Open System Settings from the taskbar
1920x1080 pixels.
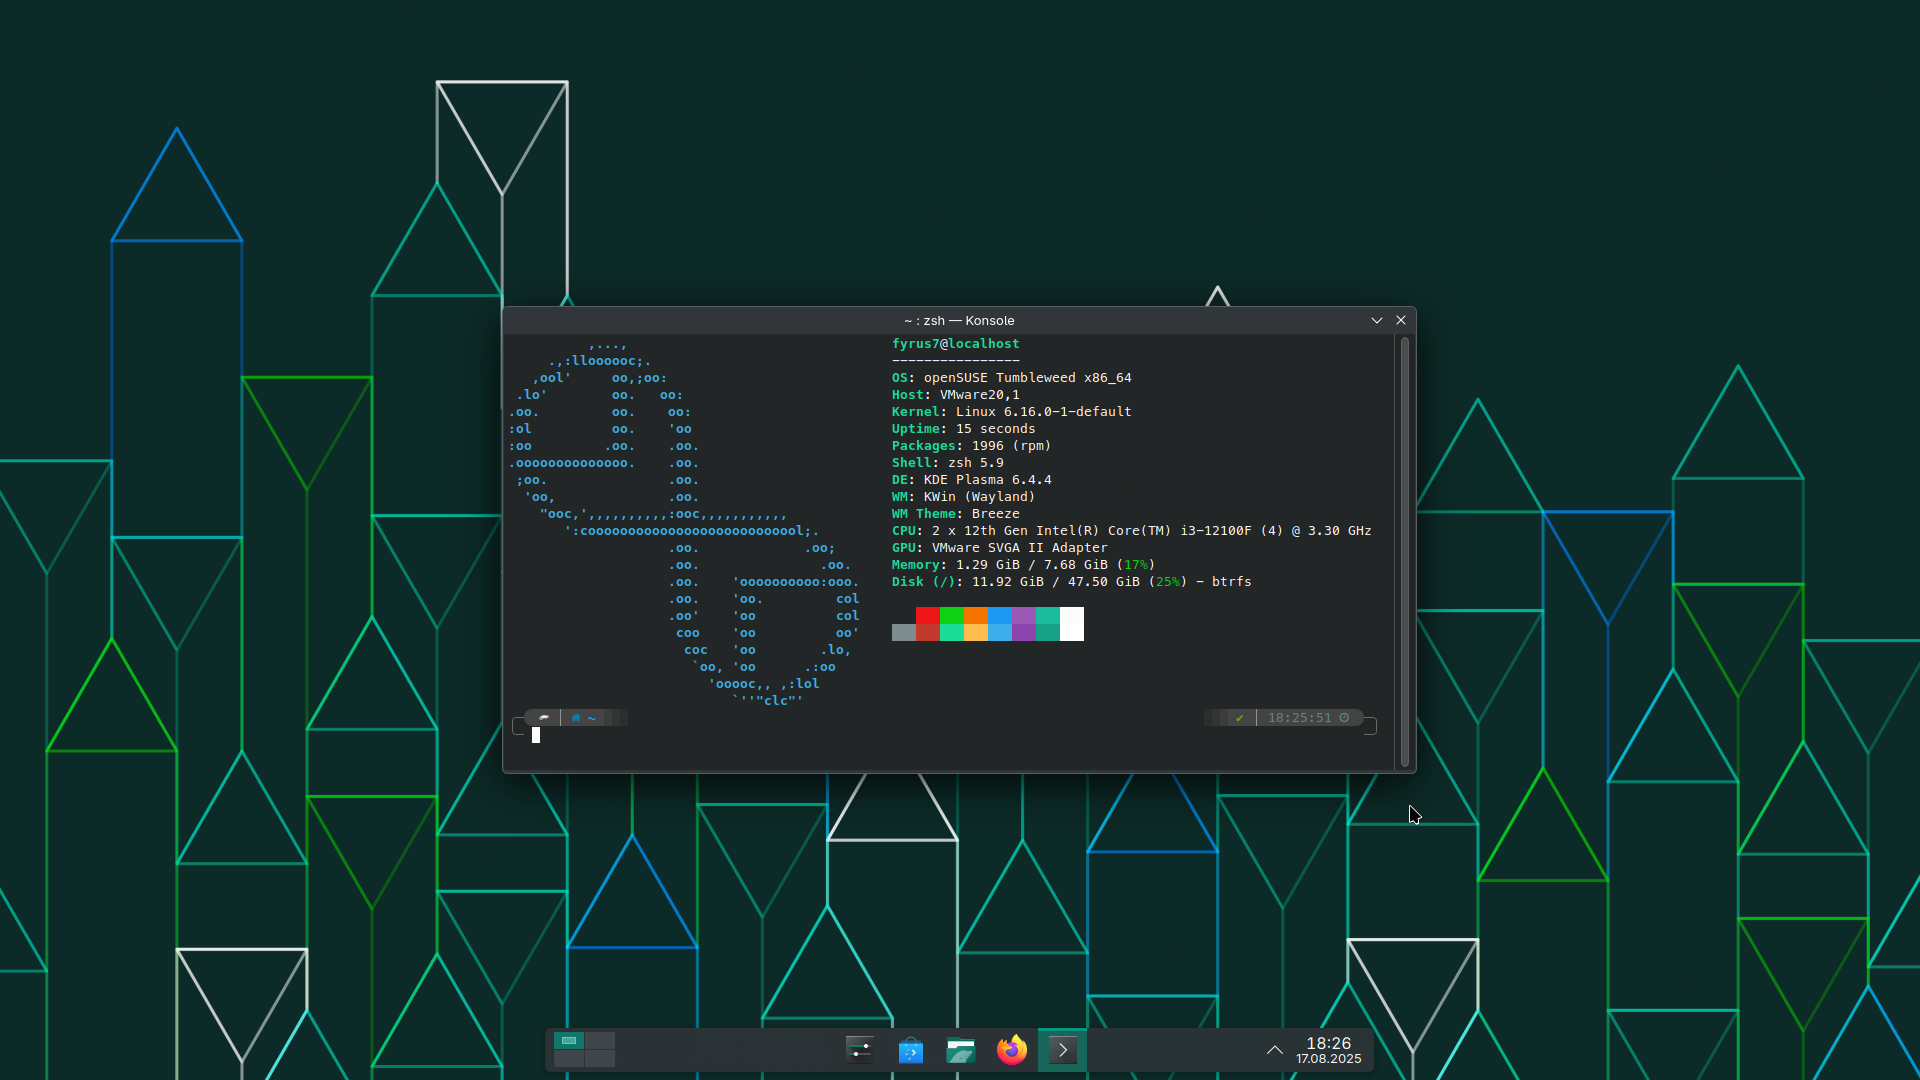860,1050
